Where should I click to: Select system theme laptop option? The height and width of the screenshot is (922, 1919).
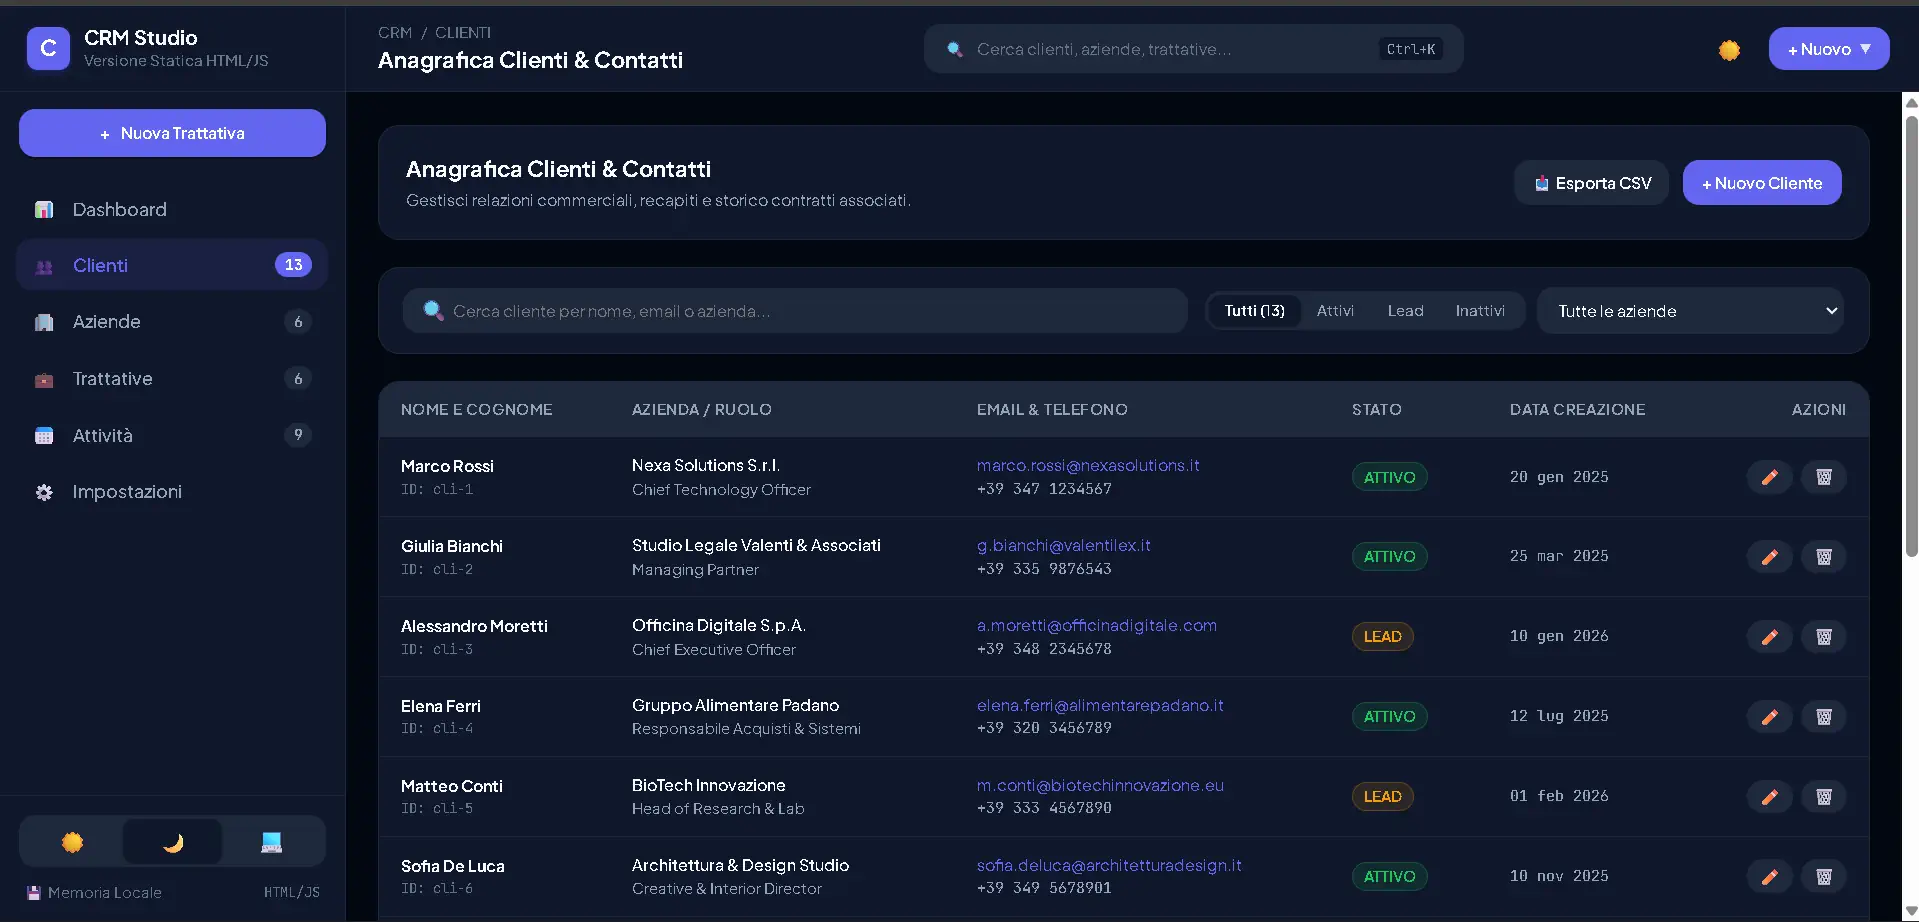click(x=271, y=842)
